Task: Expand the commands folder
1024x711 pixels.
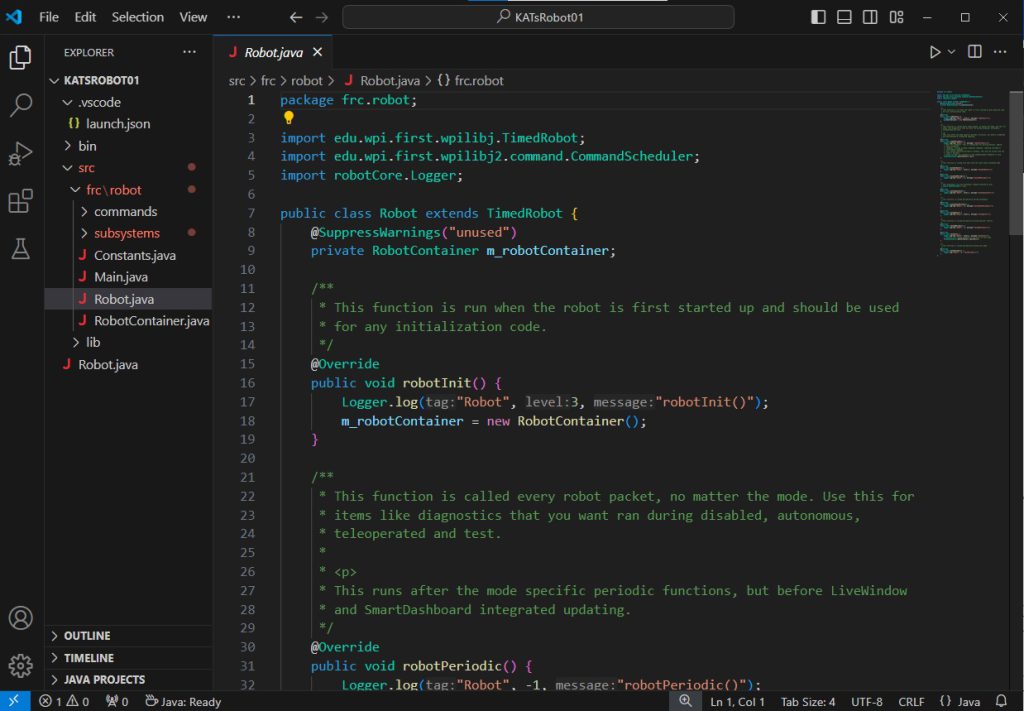Action: coord(128,212)
